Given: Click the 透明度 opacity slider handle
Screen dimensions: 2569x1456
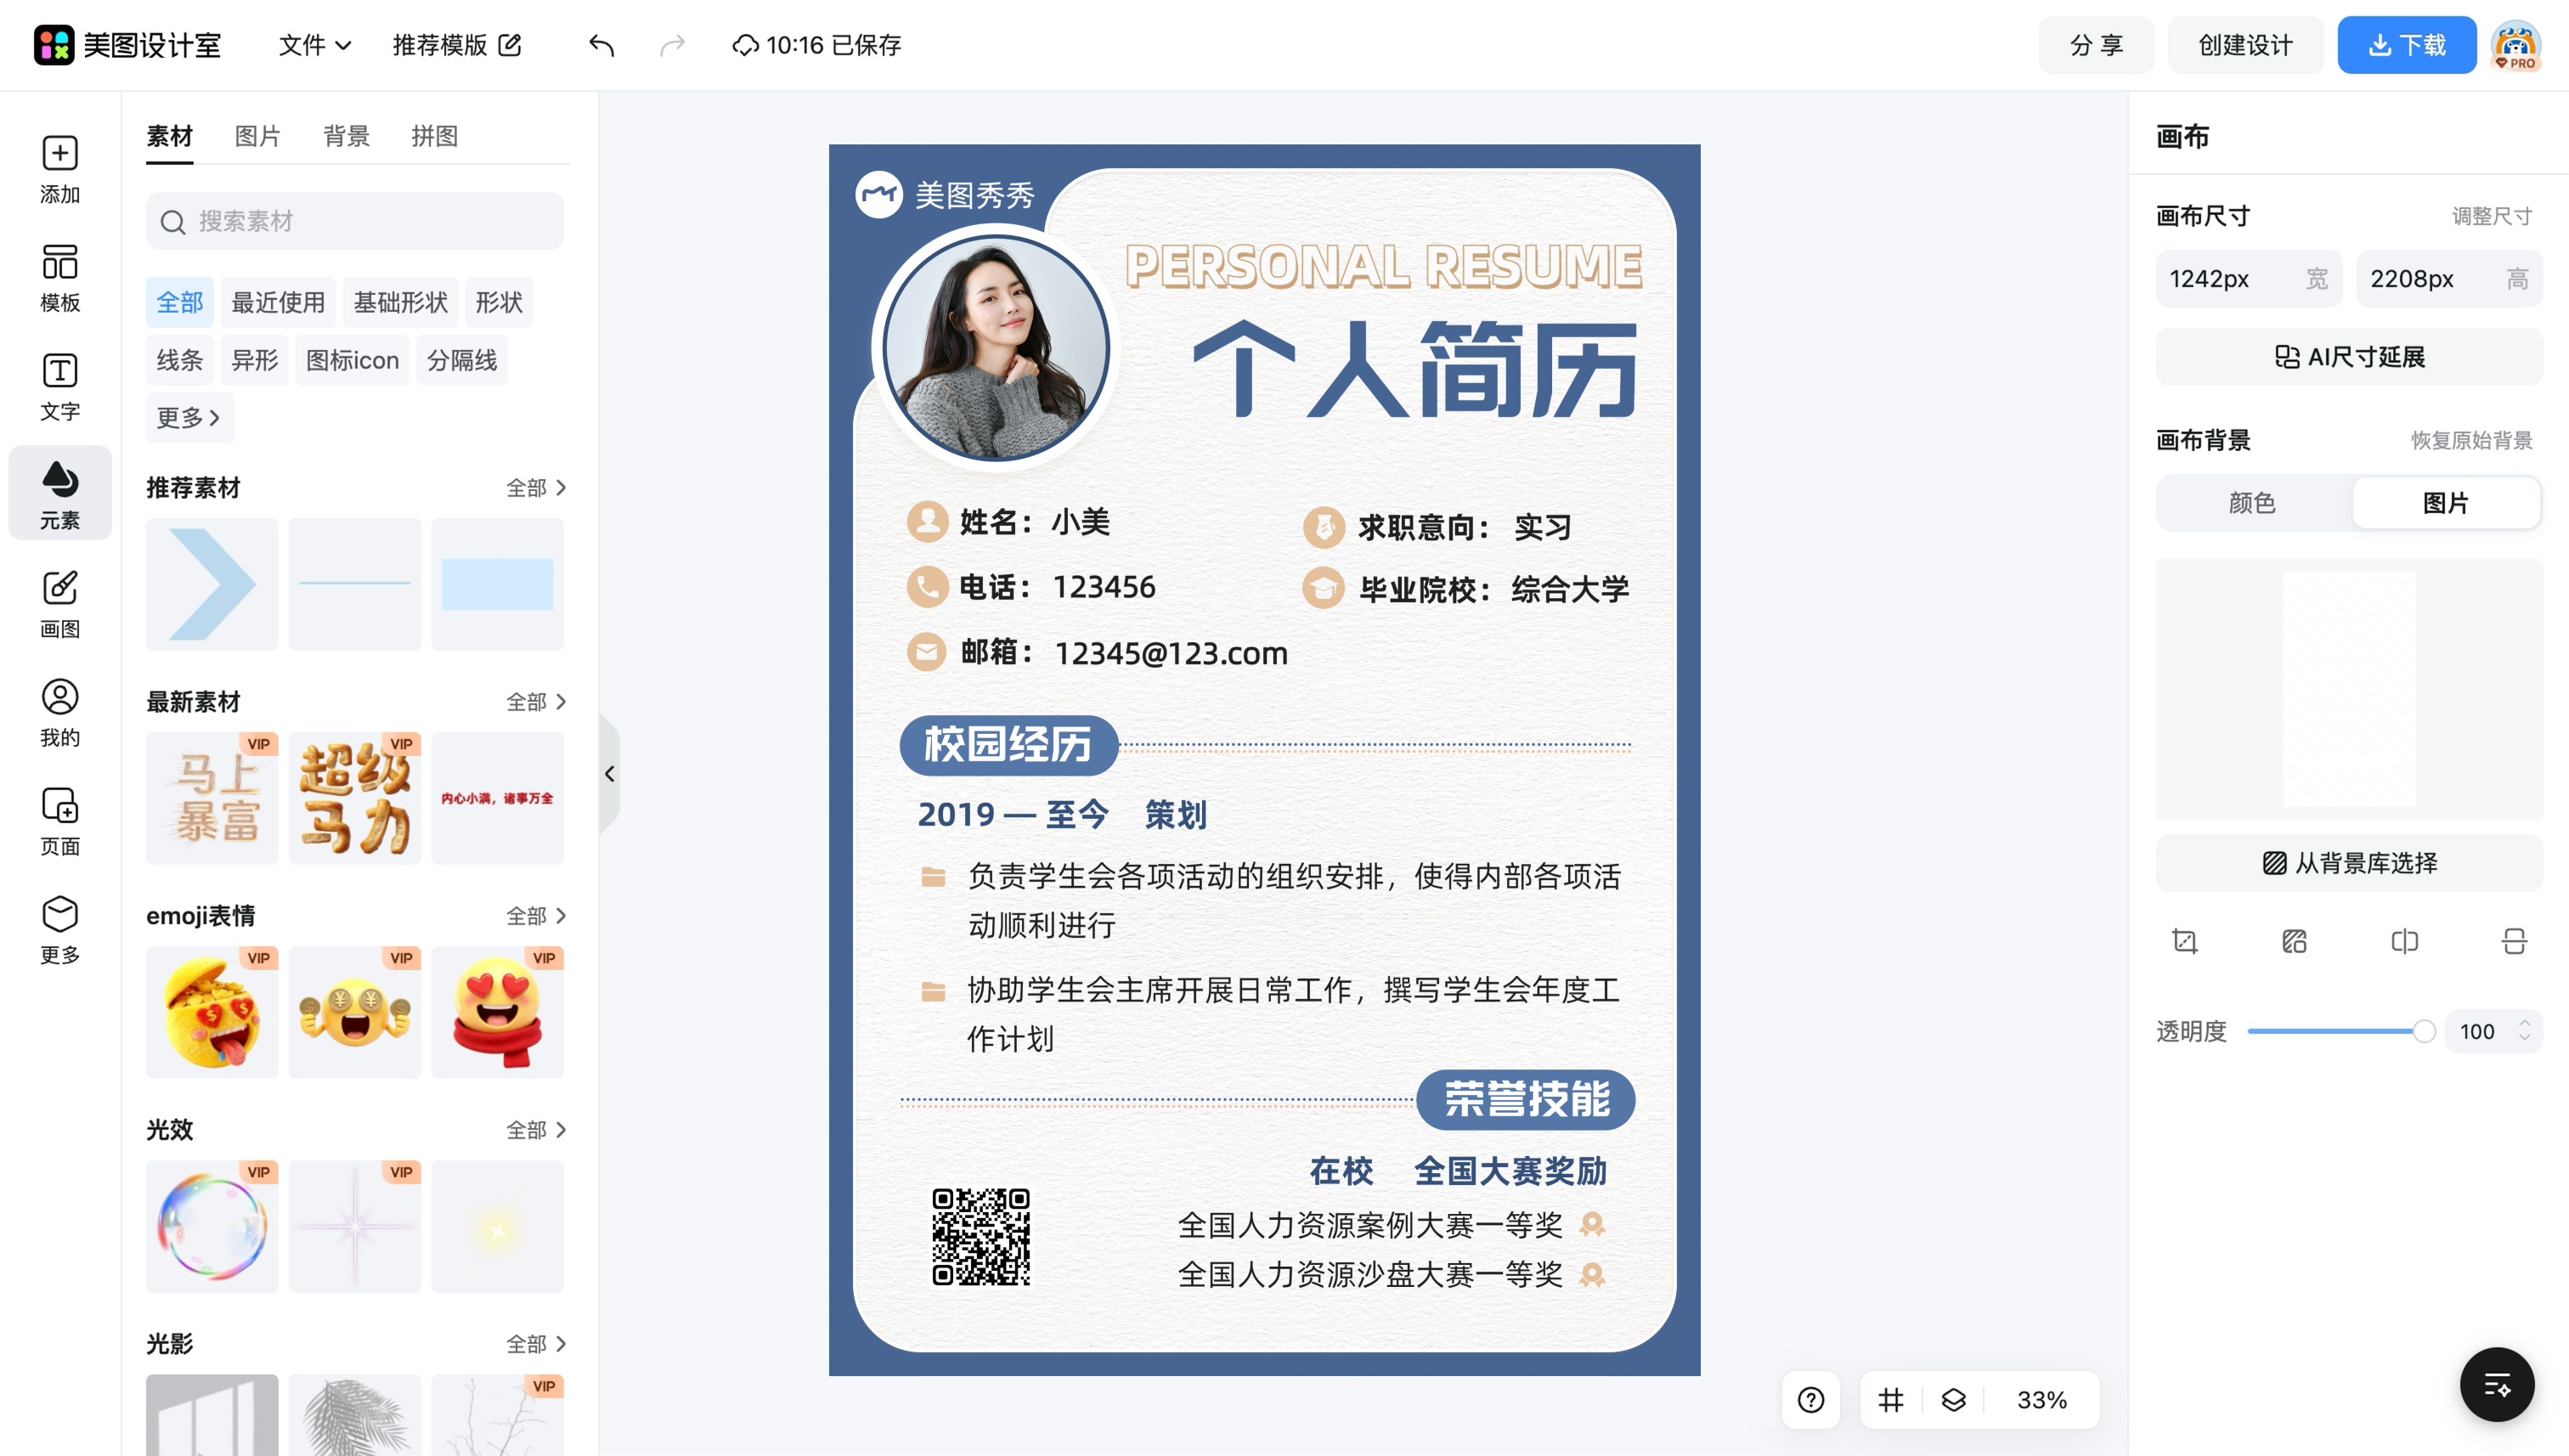Looking at the screenshot, I should [2423, 1031].
